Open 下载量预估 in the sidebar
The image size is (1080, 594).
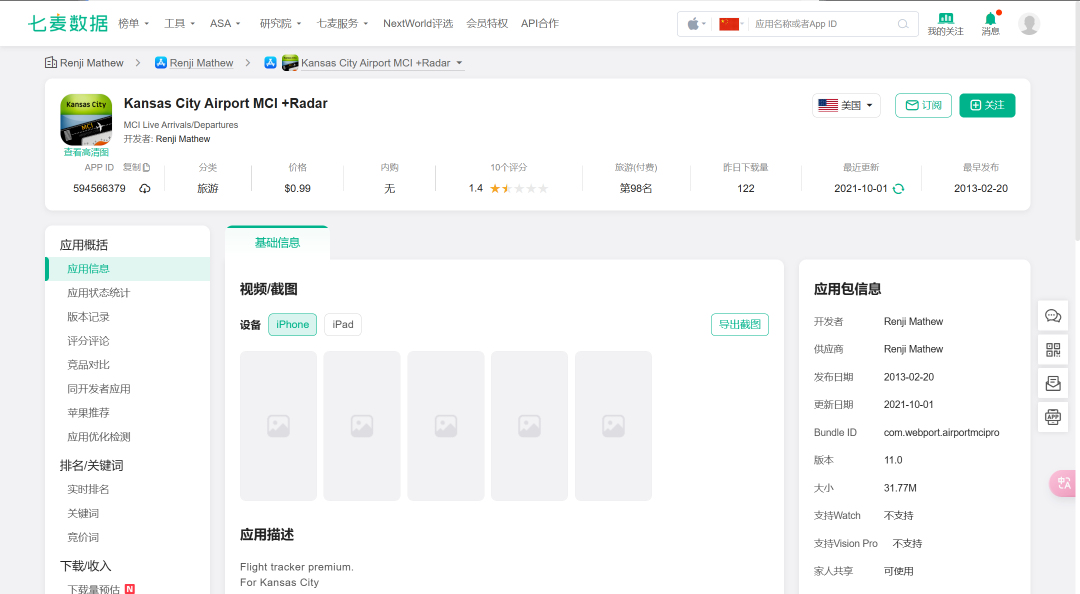94,589
